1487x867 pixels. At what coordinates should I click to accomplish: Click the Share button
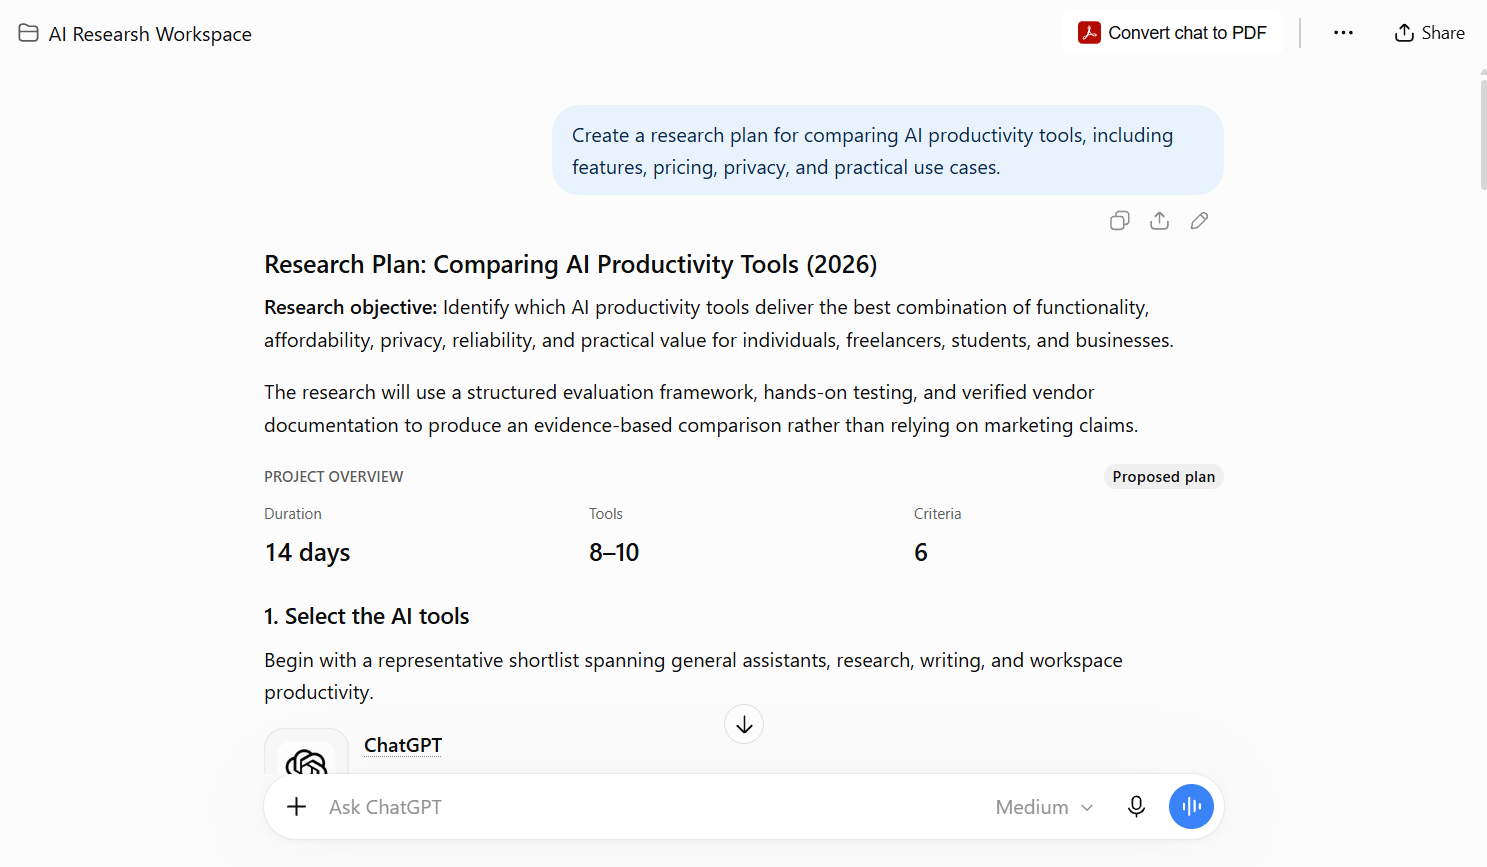tap(1429, 33)
